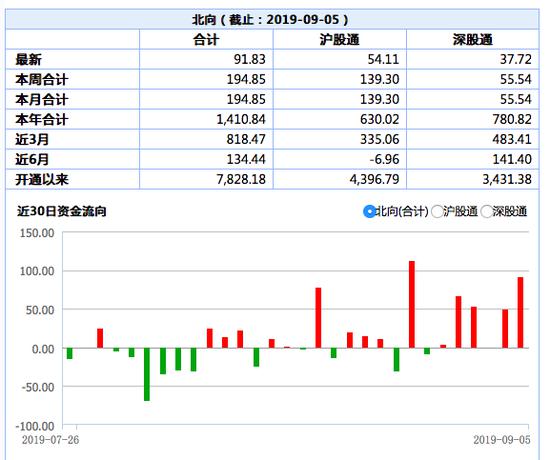Click the value 7,828.18
This screenshot has width=550, height=460.
coord(241,179)
